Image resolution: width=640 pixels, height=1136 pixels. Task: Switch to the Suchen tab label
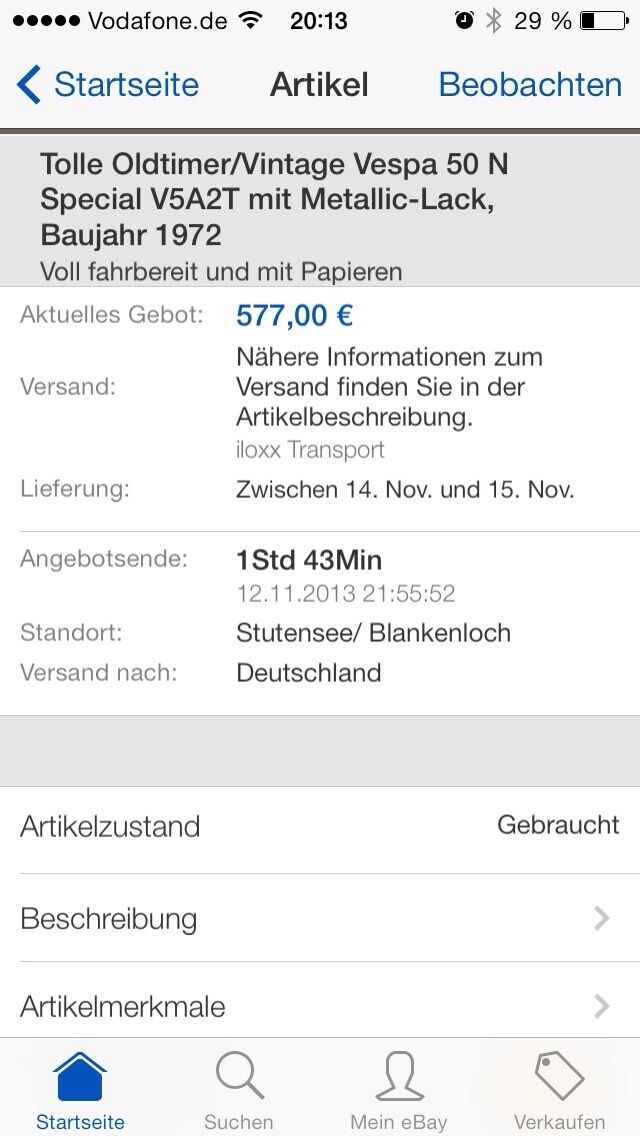pyautogui.click(x=239, y=1122)
